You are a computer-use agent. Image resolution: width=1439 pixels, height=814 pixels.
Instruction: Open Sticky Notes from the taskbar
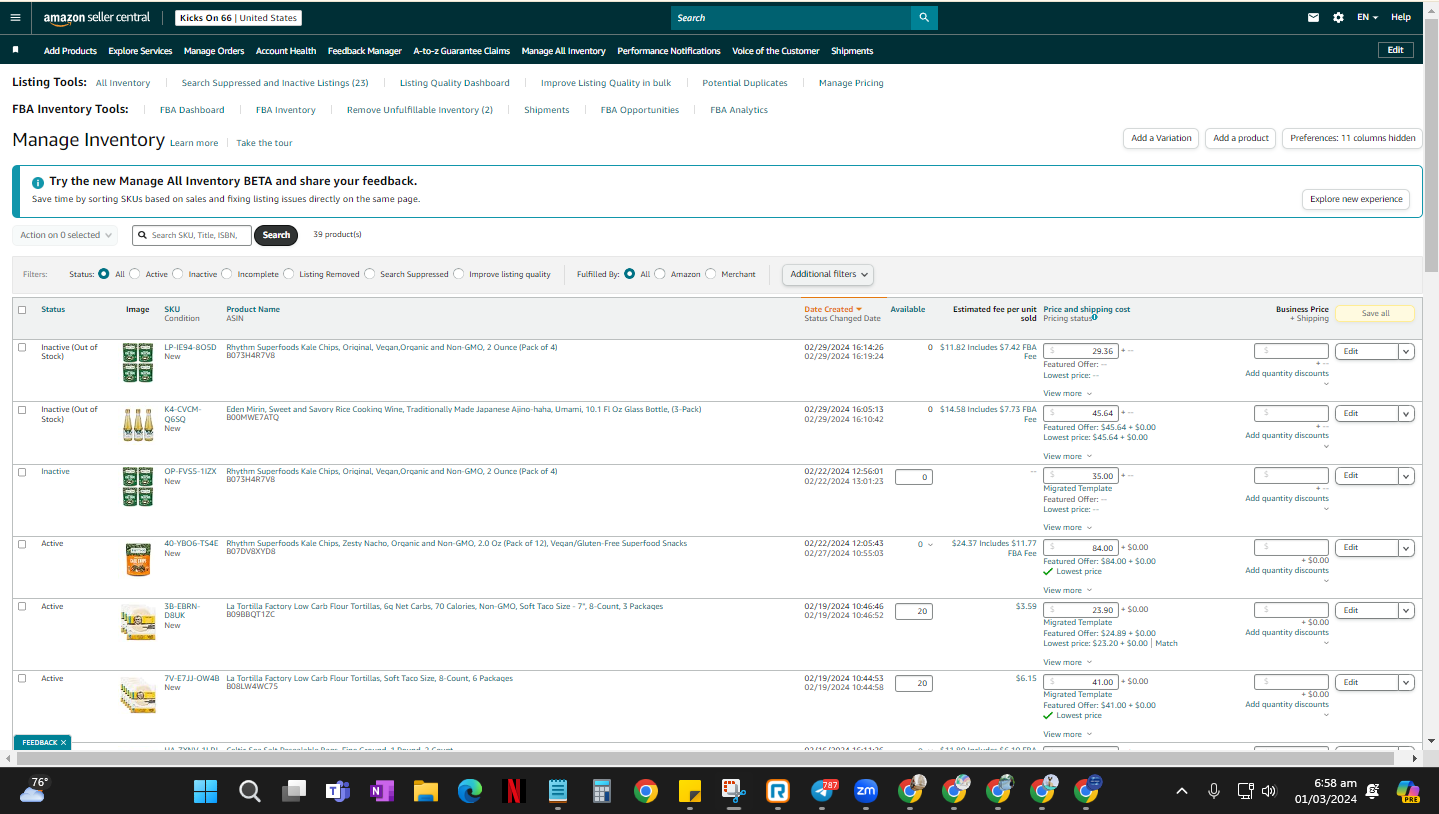pos(690,792)
